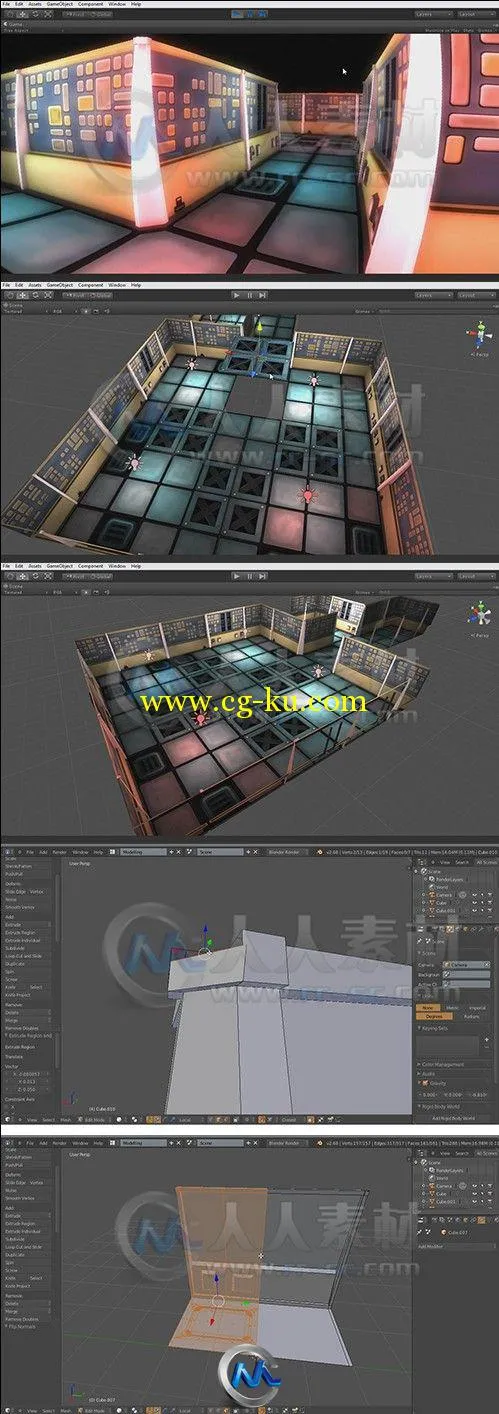The image size is (499, 1414).
Task: Click Scene properties icon in upper Blender properties
Action: (x=450, y=929)
